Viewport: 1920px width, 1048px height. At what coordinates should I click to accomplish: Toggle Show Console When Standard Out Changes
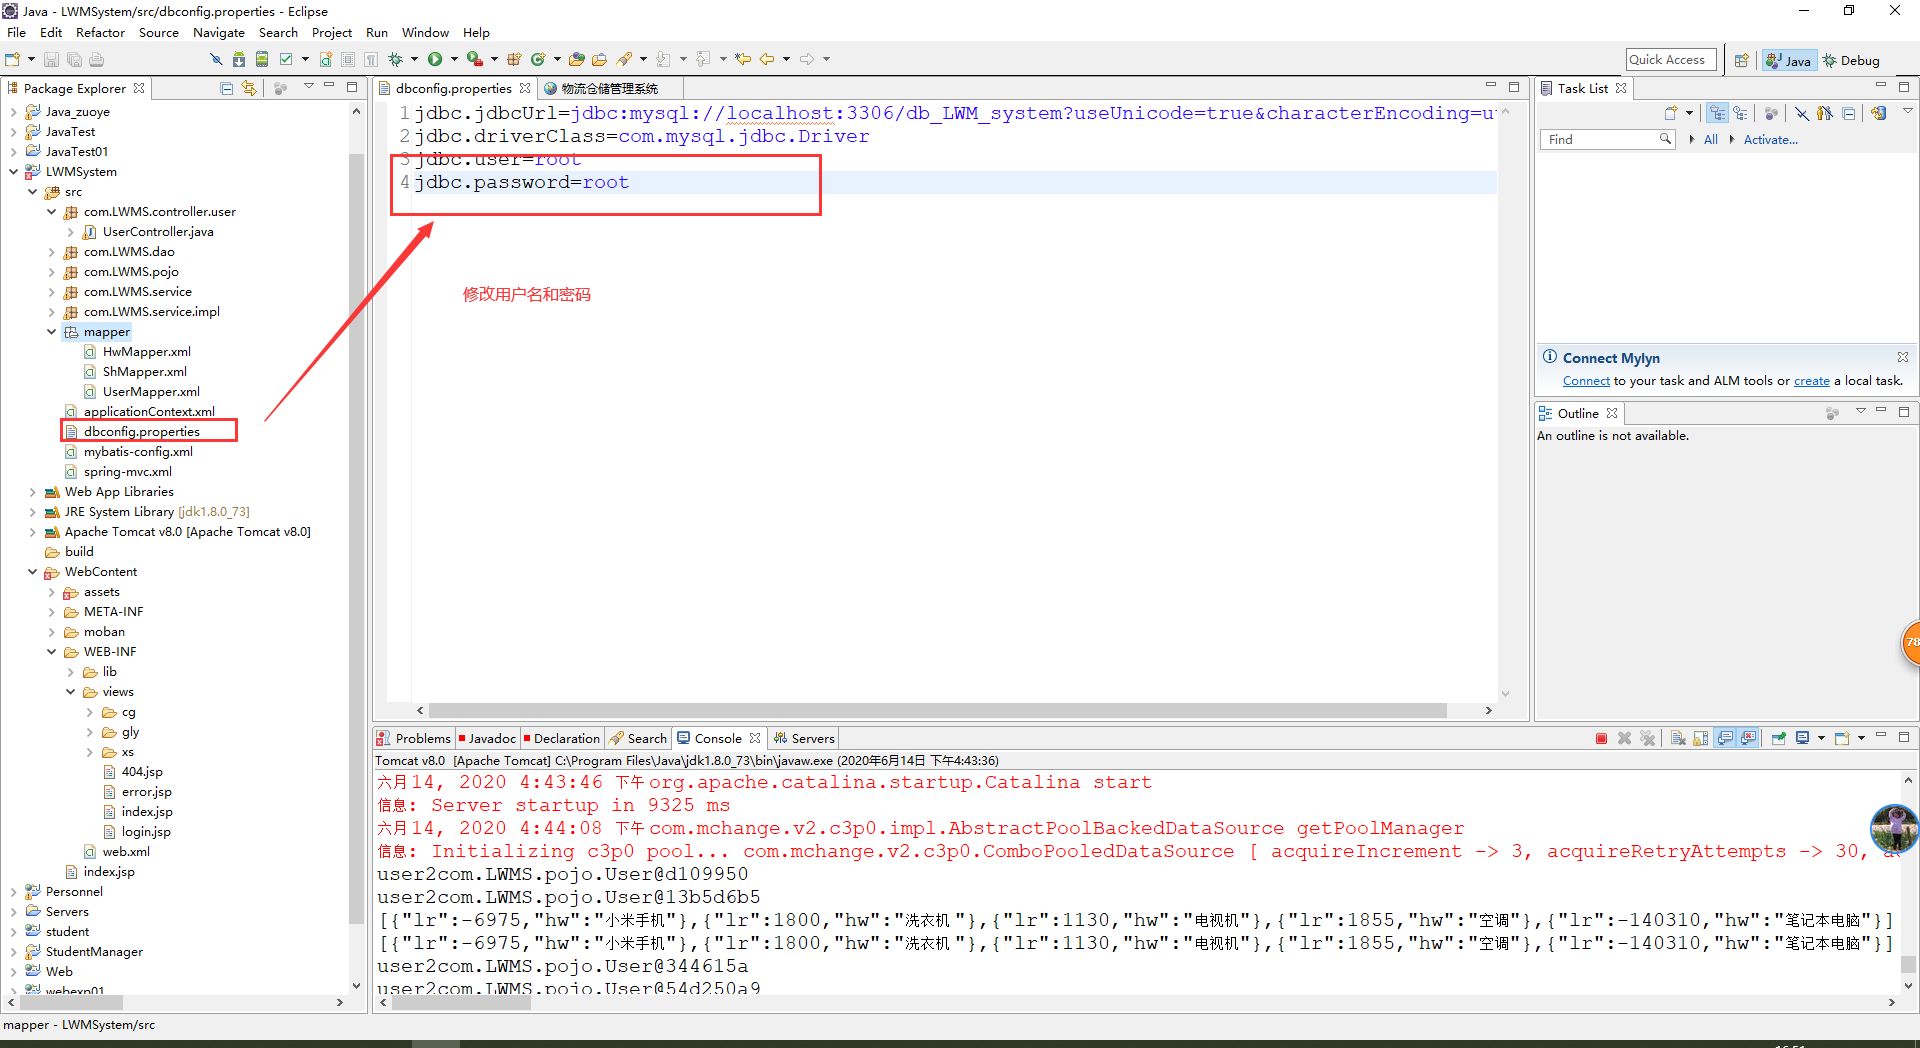tap(1725, 738)
